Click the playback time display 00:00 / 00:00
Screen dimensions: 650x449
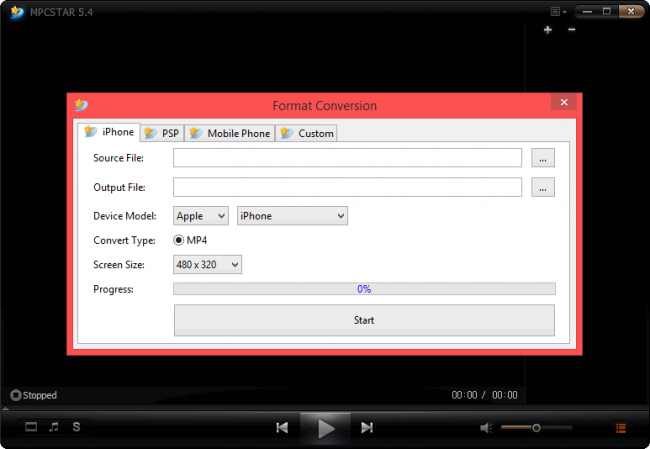[x=484, y=395]
